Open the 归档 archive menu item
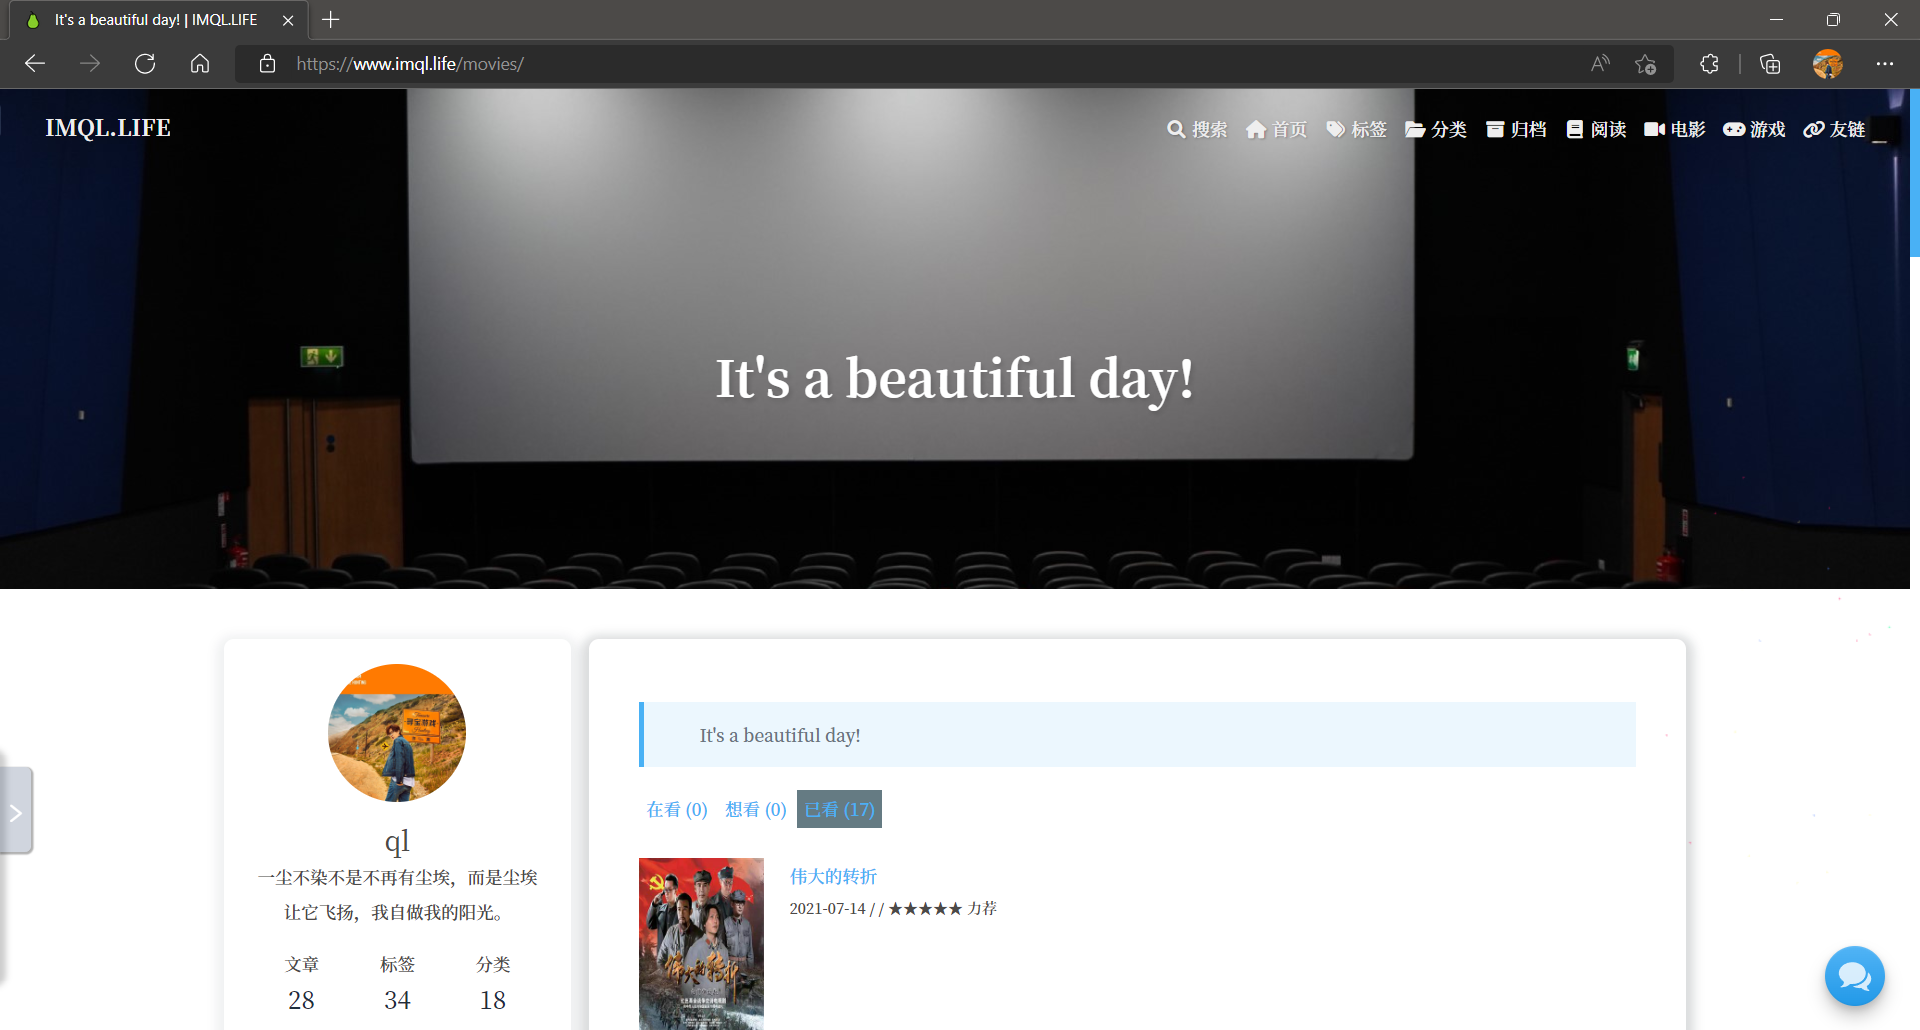This screenshot has width=1920, height=1030. [1516, 129]
